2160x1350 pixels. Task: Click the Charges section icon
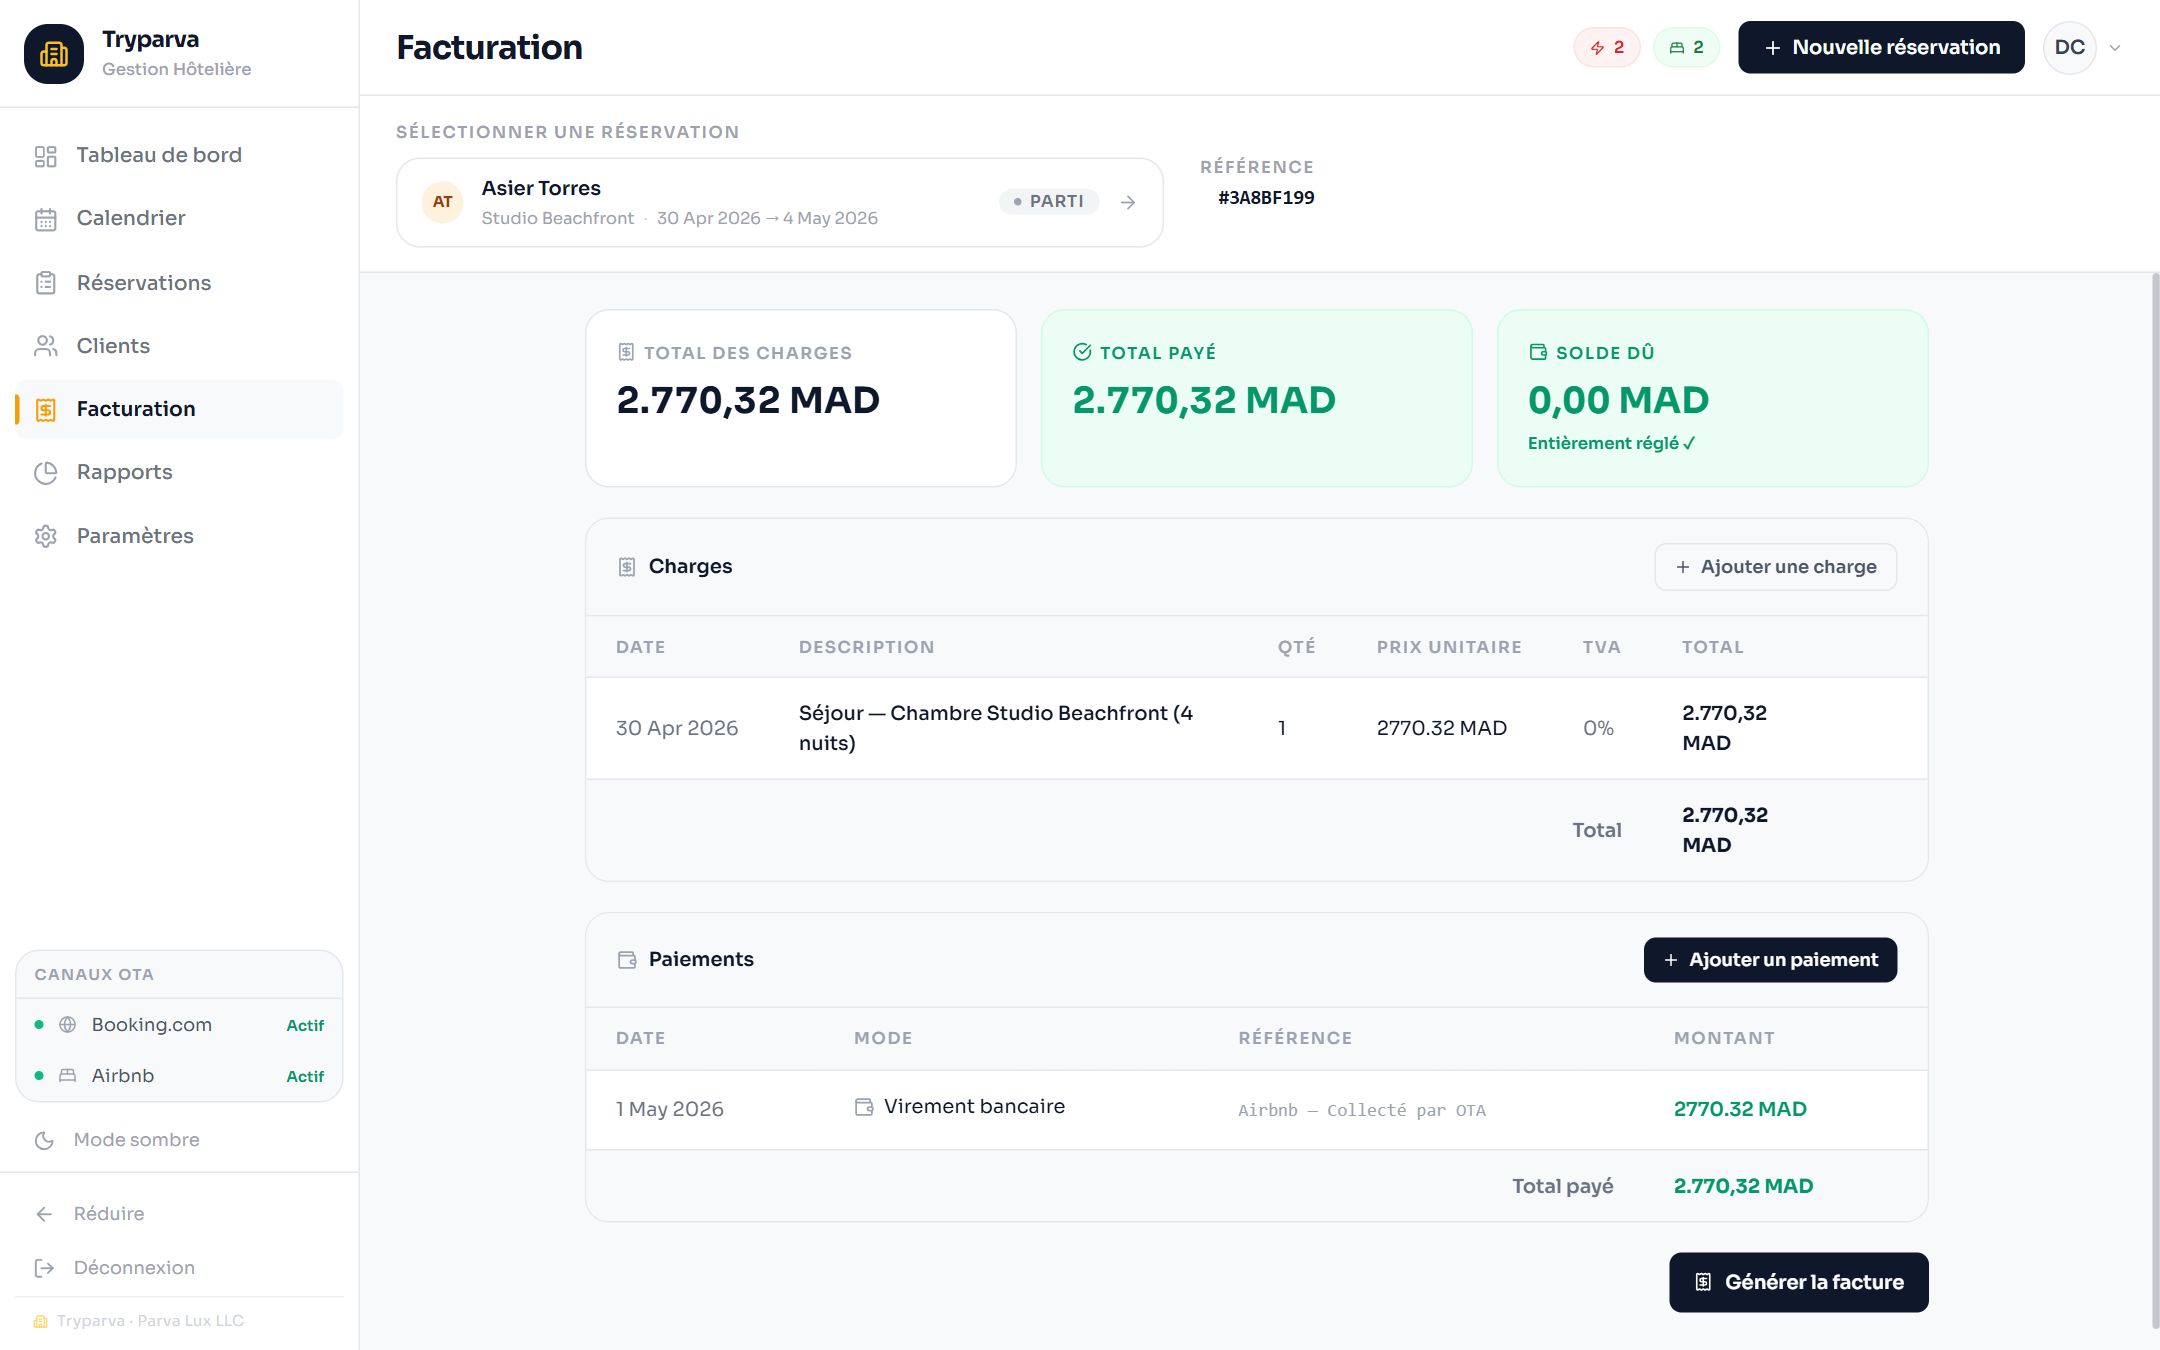click(x=627, y=567)
